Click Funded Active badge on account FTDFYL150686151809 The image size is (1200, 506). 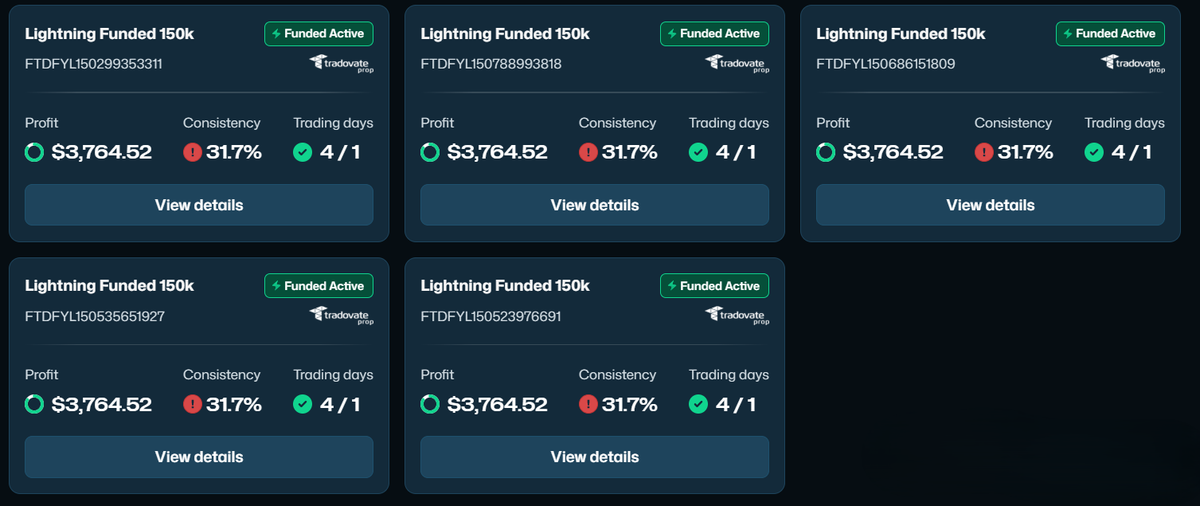pyautogui.click(x=1111, y=33)
